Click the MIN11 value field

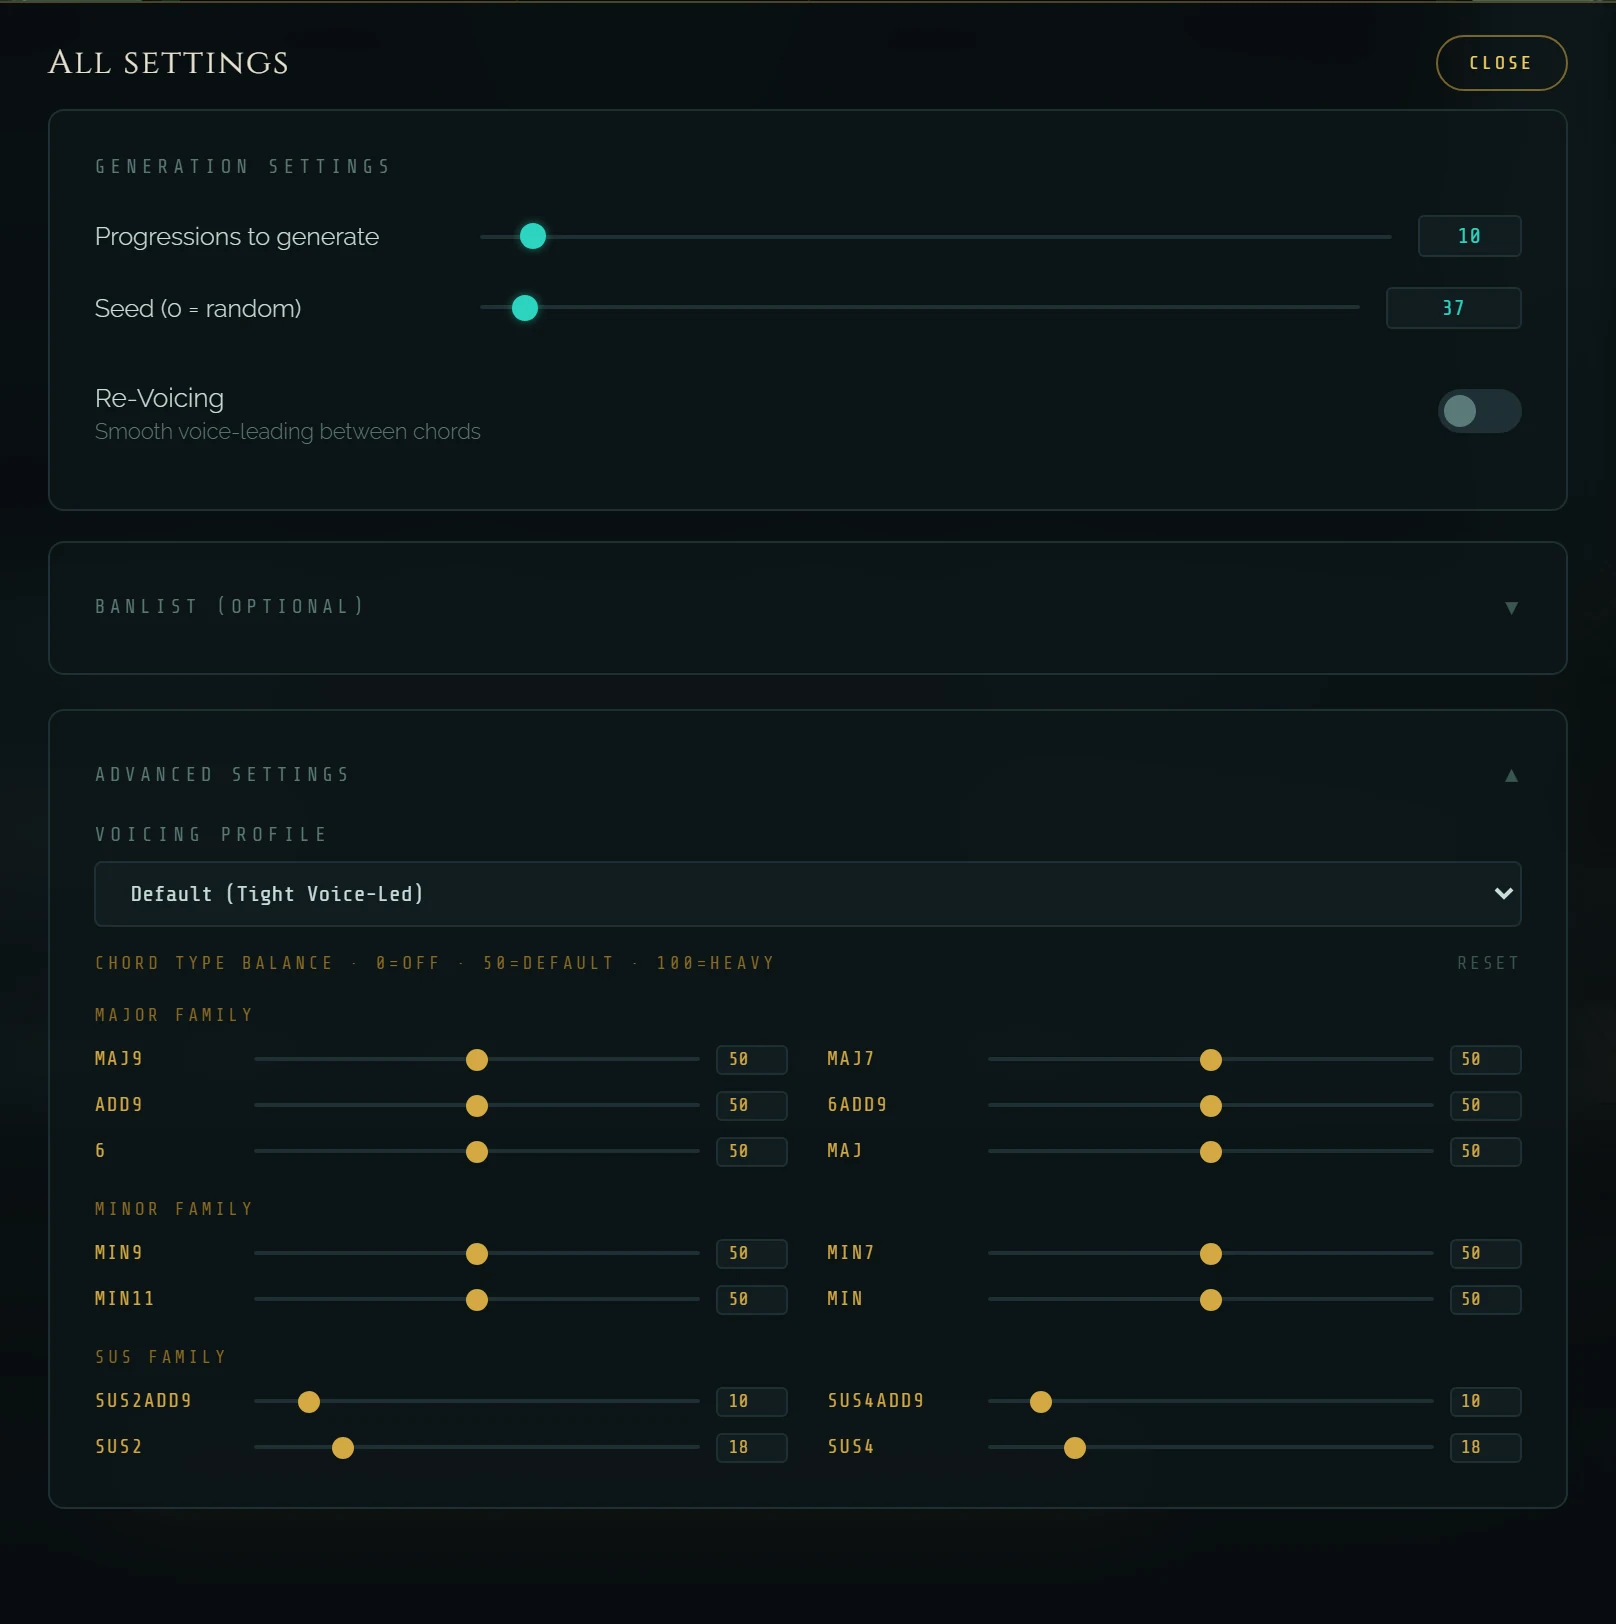752,1300
